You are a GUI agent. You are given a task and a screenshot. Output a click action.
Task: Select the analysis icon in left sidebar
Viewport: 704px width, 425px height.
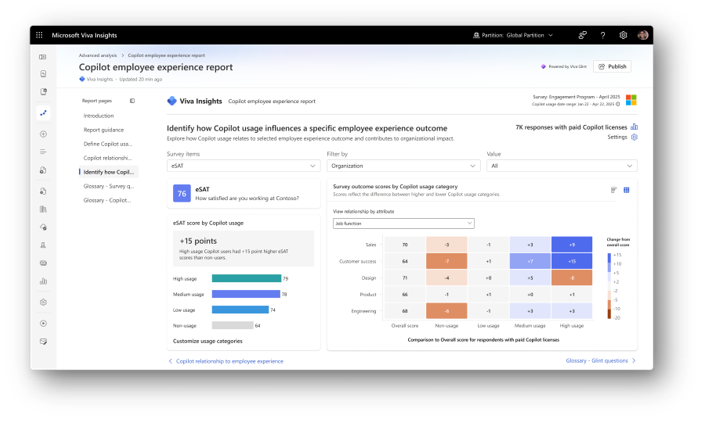43,113
